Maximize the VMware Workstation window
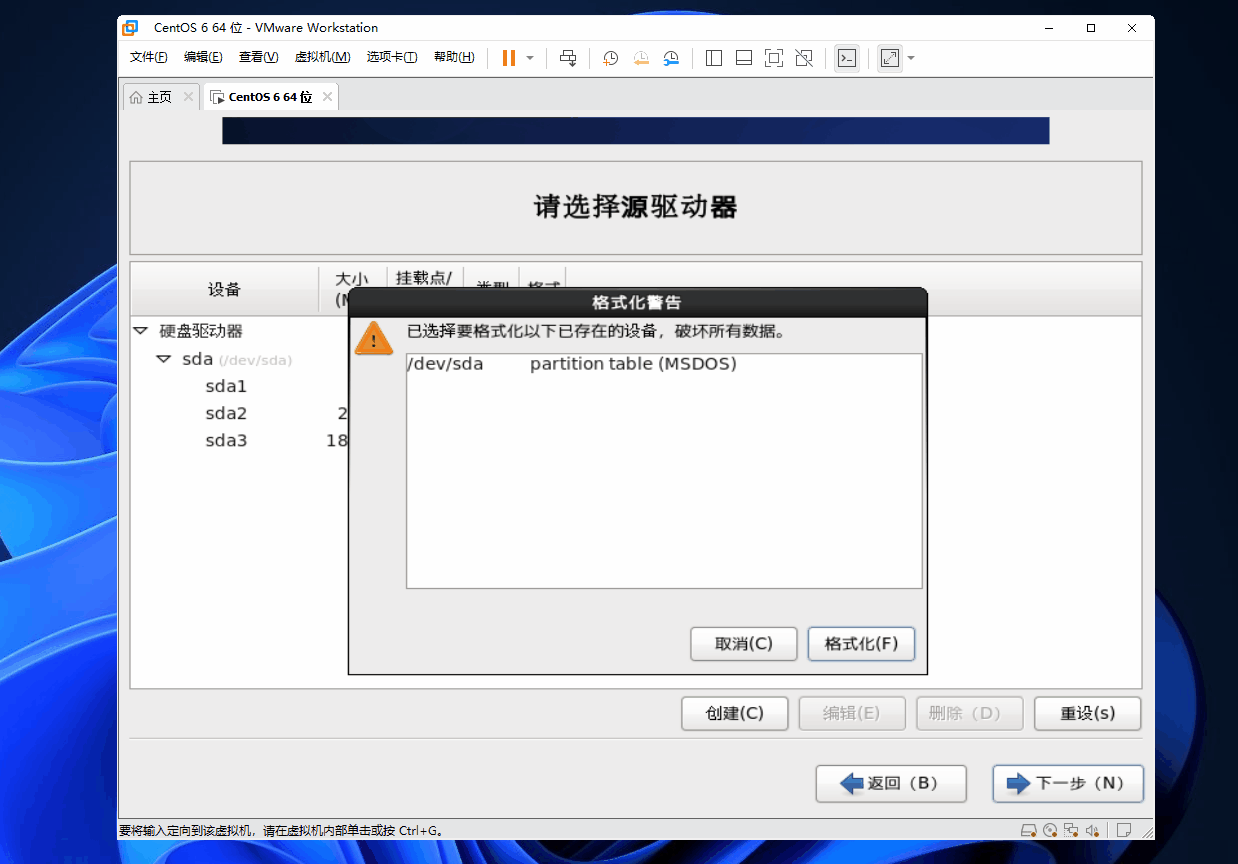The height and width of the screenshot is (864, 1238). pos(1091,28)
